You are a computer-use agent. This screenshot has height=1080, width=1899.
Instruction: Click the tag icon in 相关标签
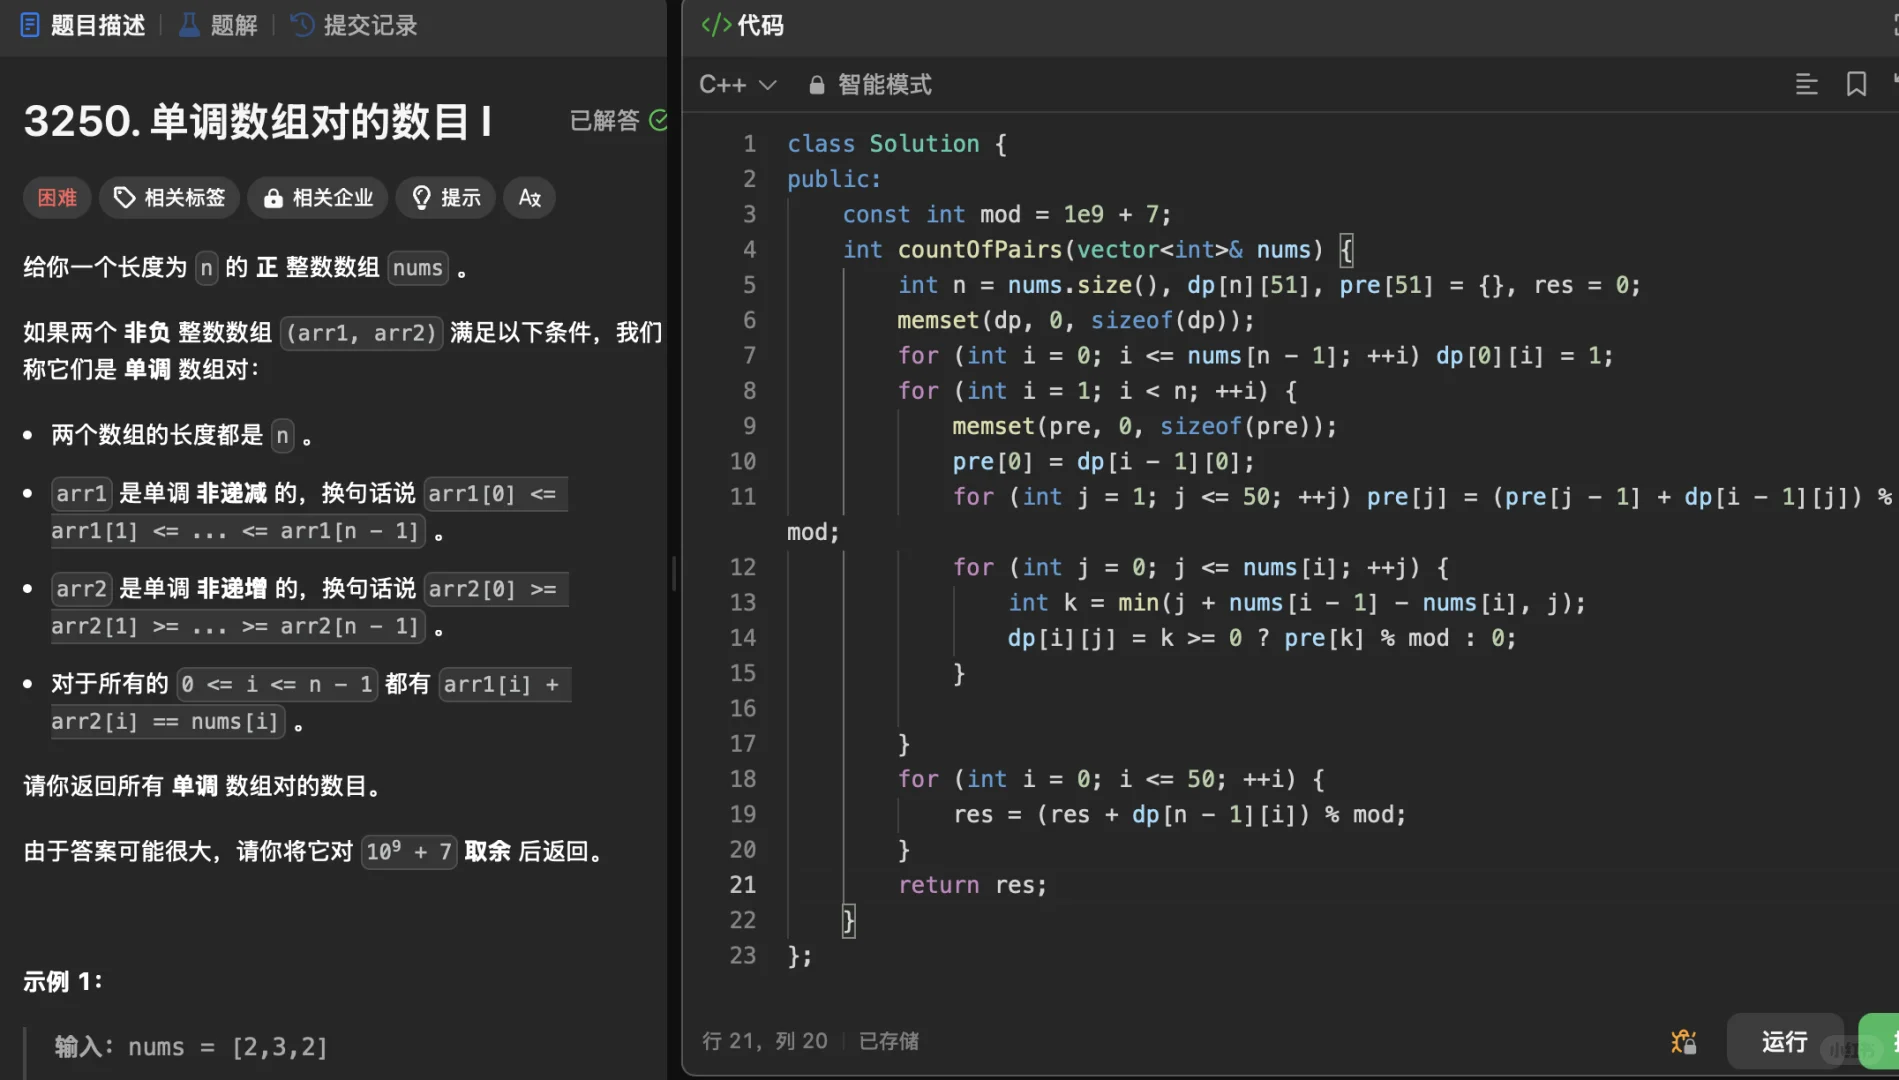point(124,198)
